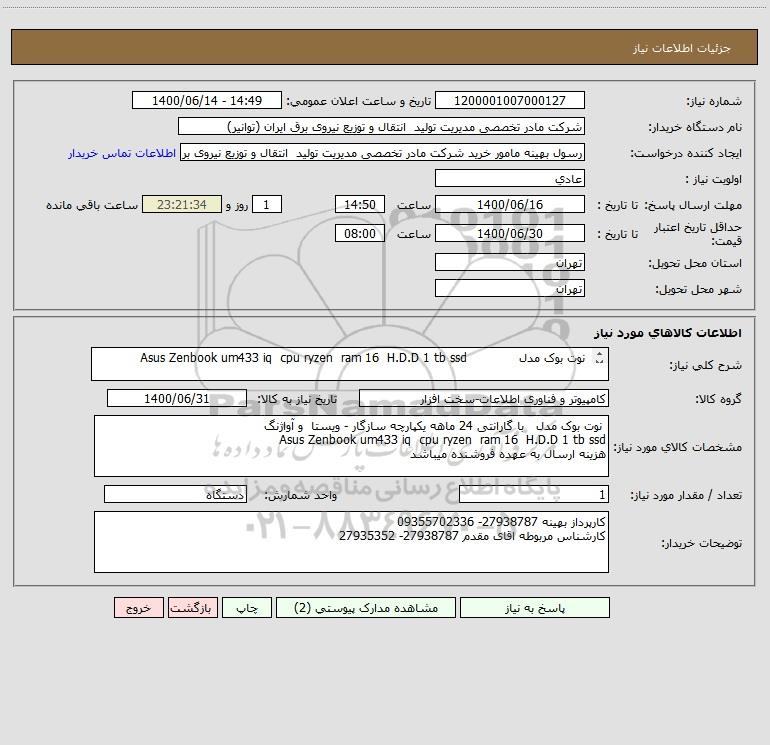
Task: Click the شهر محل تحویل field تهران
Action: [510, 288]
